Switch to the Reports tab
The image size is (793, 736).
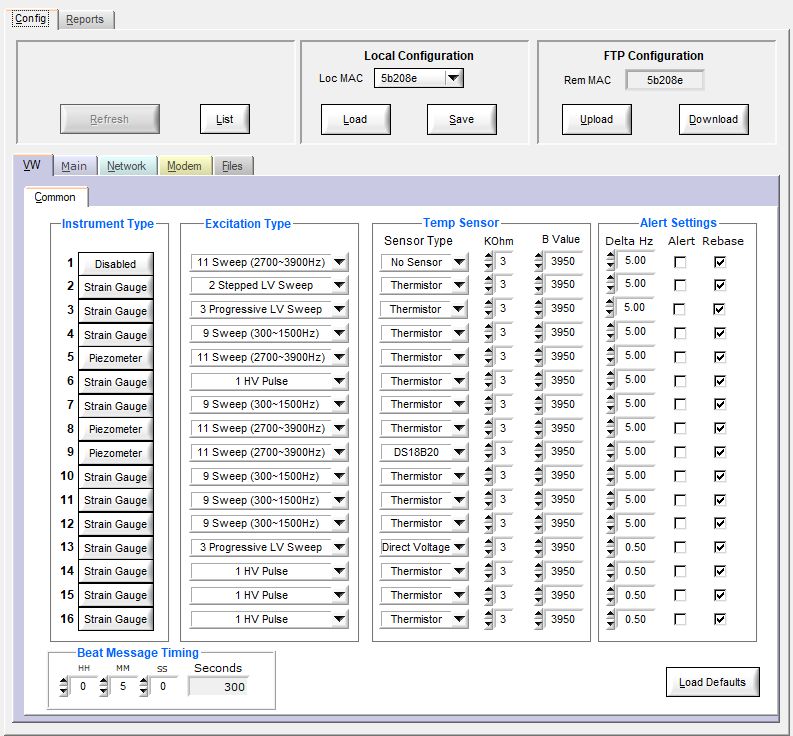click(85, 19)
